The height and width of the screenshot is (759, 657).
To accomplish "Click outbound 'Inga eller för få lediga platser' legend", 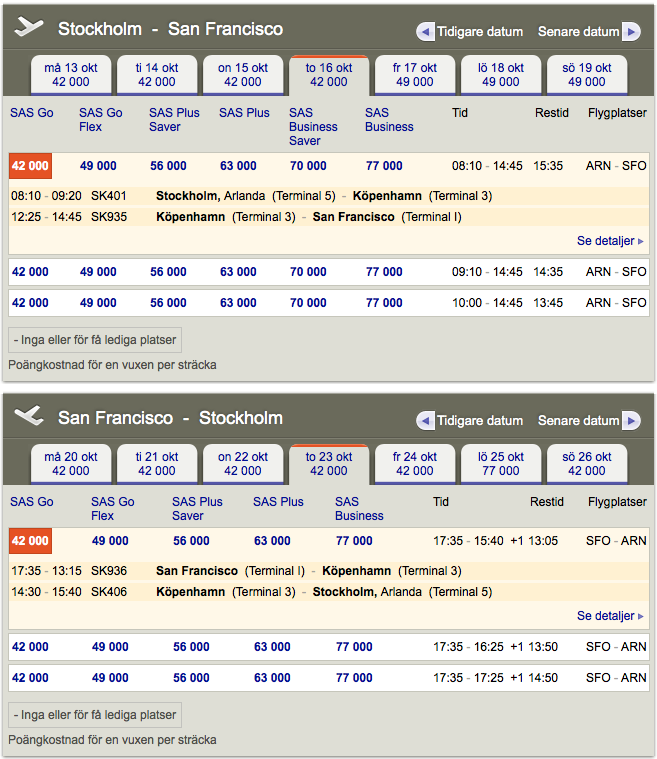I will pyautogui.click(x=95, y=340).
